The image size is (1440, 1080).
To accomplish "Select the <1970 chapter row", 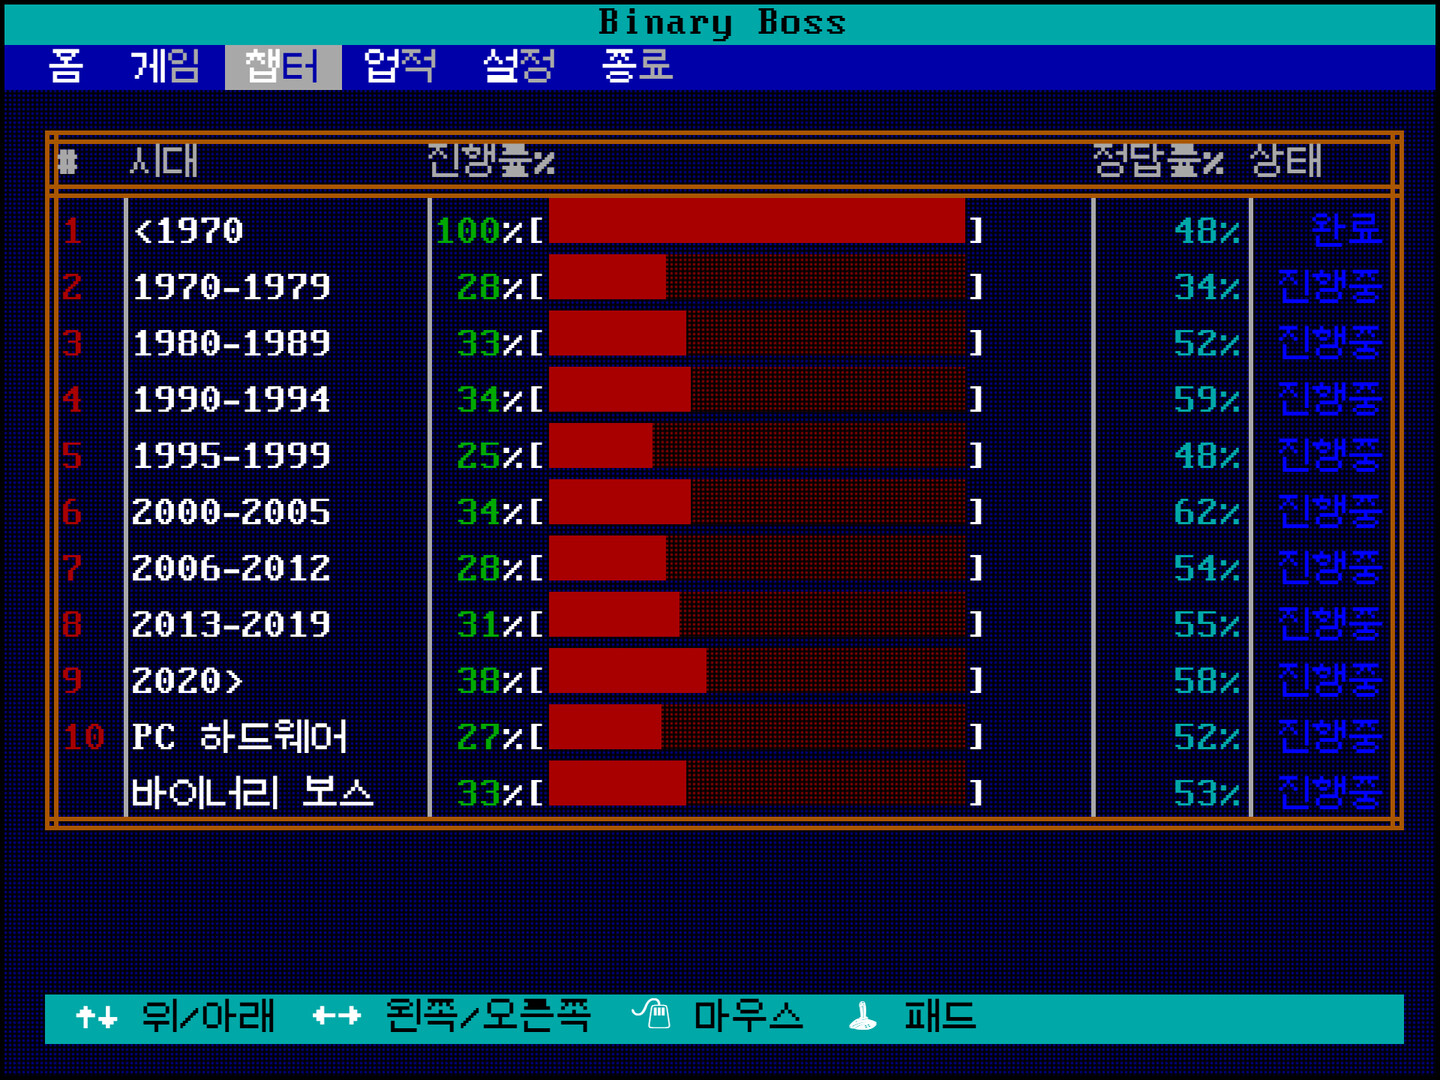I will (189, 231).
